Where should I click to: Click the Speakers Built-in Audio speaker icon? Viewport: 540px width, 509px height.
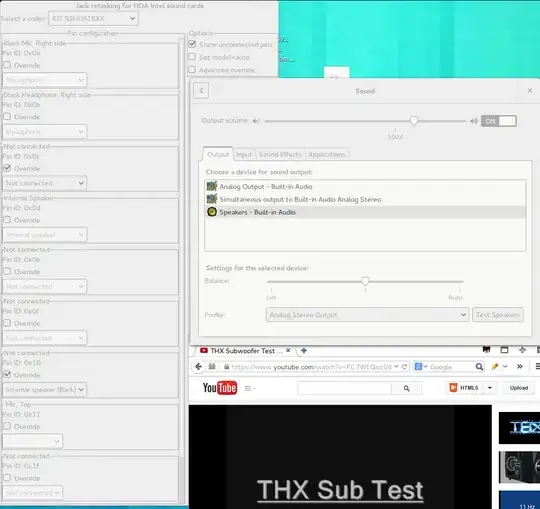pyautogui.click(x=211, y=212)
